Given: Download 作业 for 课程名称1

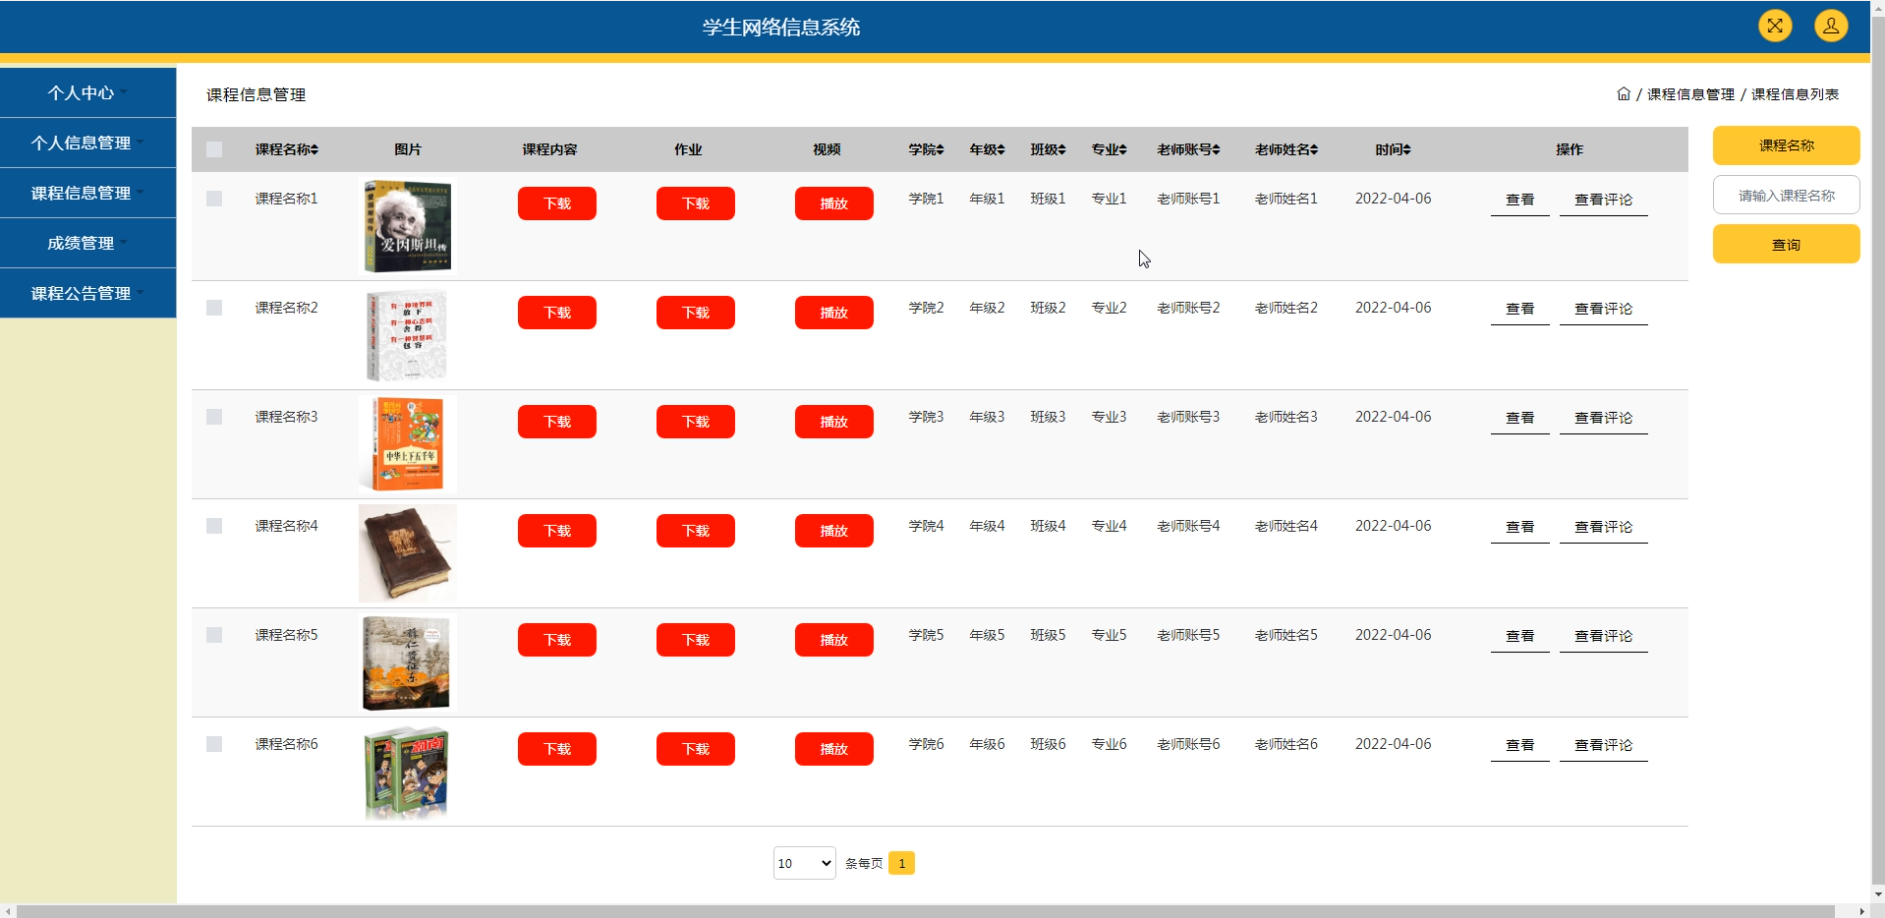Looking at the screenshot, I should (695, 203).
